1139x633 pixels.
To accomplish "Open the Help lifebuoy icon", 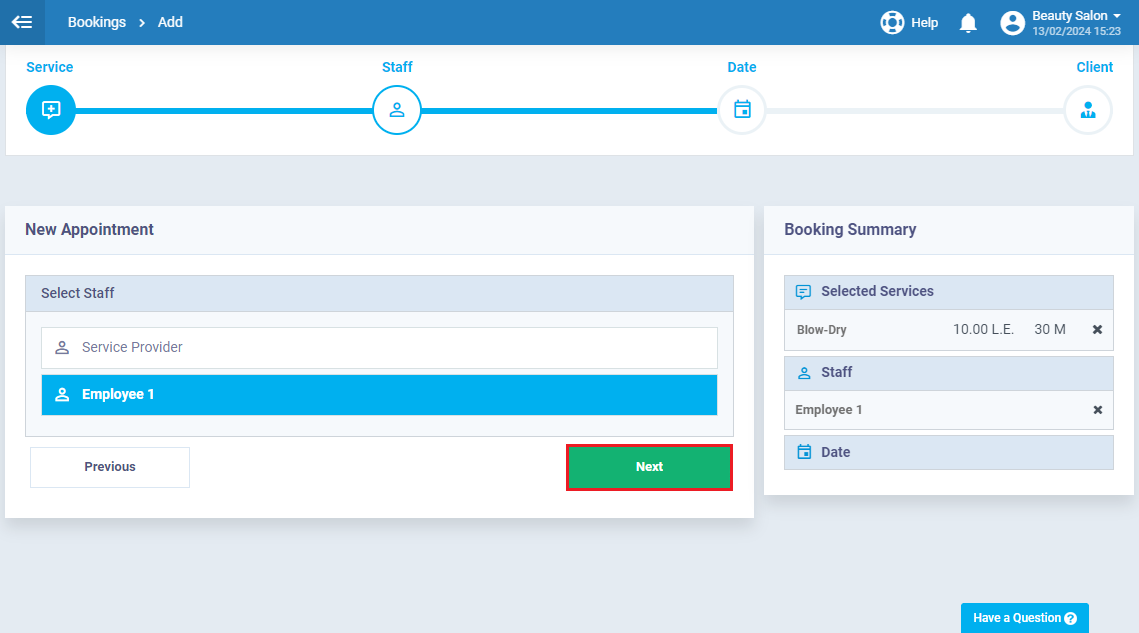I will click(892, 23).
